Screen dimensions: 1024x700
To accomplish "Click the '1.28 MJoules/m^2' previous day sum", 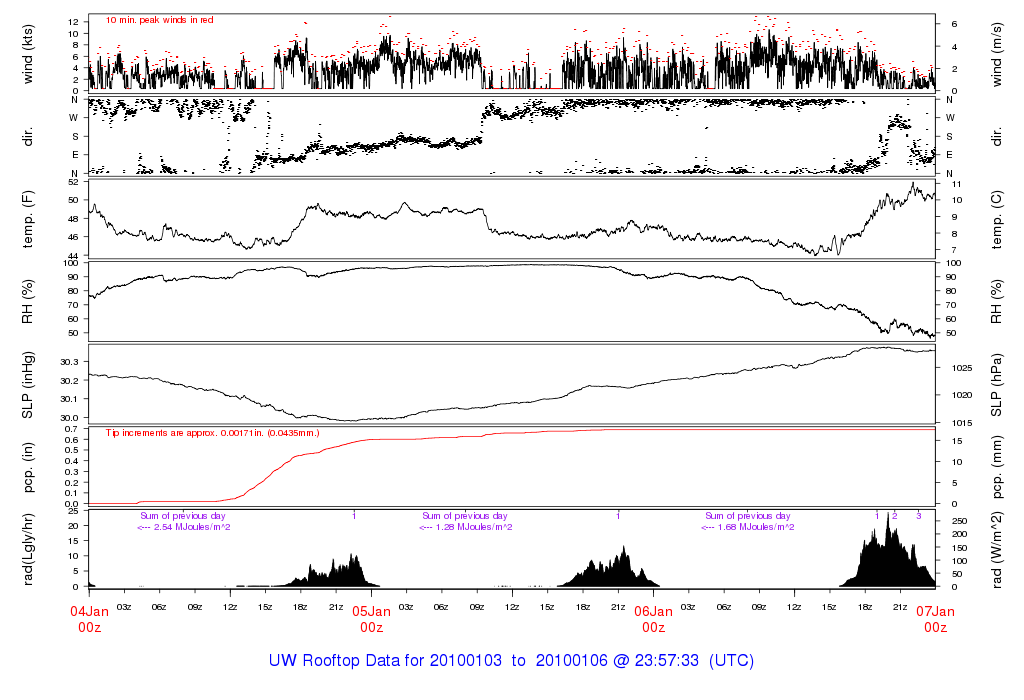I will (x=474, y=527).
